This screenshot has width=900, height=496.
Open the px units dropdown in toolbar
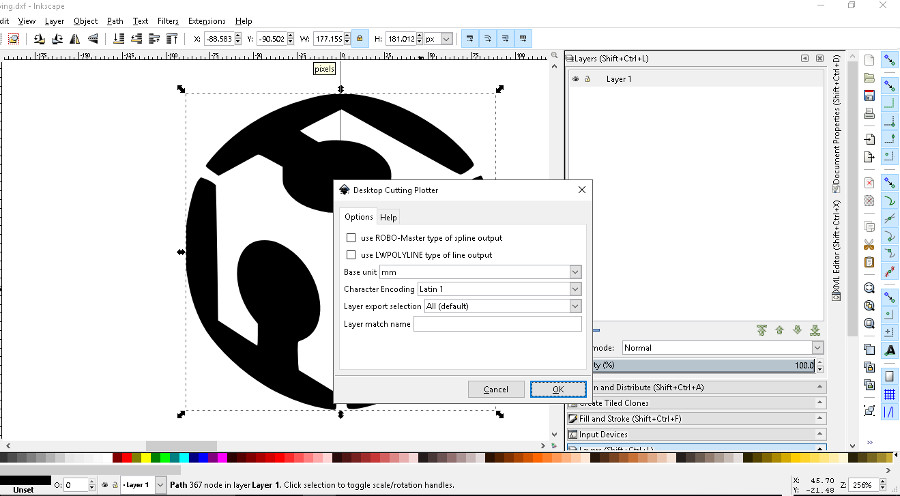[x=447, y=39]
